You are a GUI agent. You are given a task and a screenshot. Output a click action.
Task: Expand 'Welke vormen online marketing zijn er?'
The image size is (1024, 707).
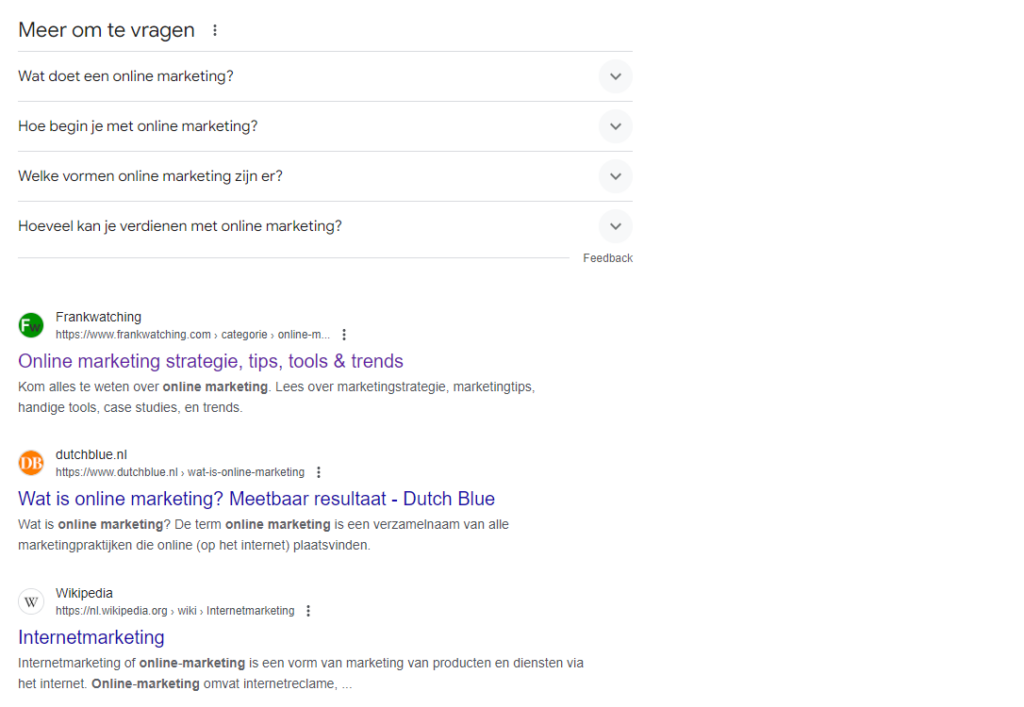[615, 176]
